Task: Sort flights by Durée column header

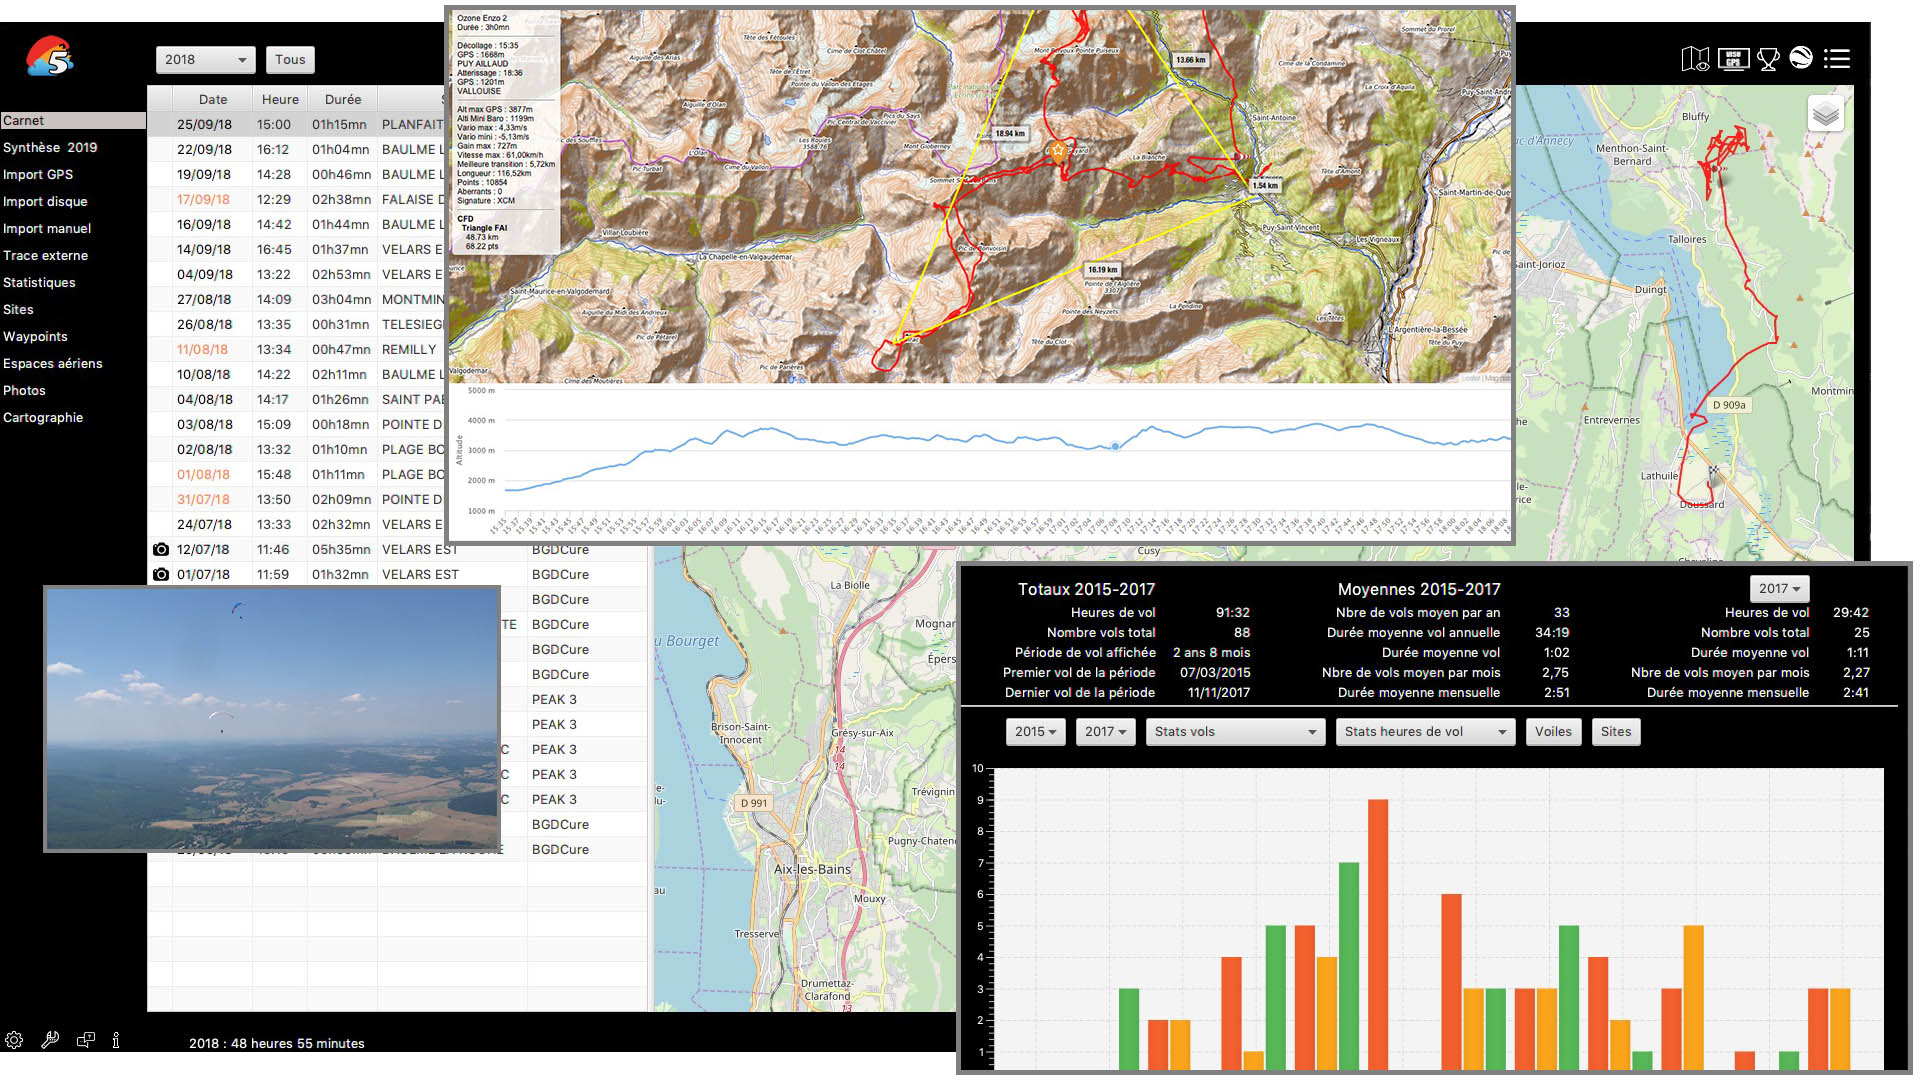Action: pyautogui.click(x=343, y=99)
